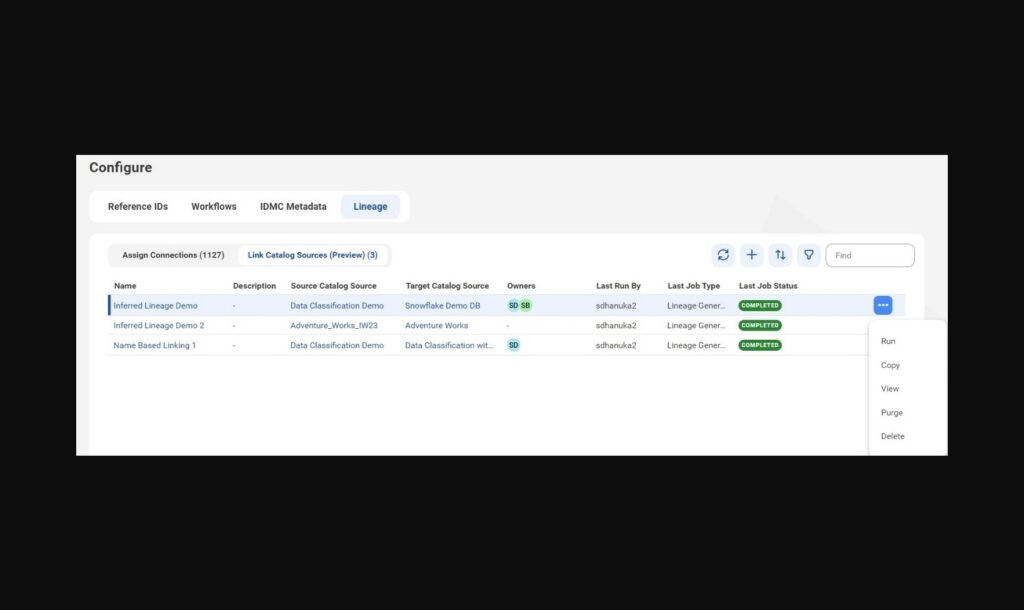Click the Source Catalog Source column header

333,286
